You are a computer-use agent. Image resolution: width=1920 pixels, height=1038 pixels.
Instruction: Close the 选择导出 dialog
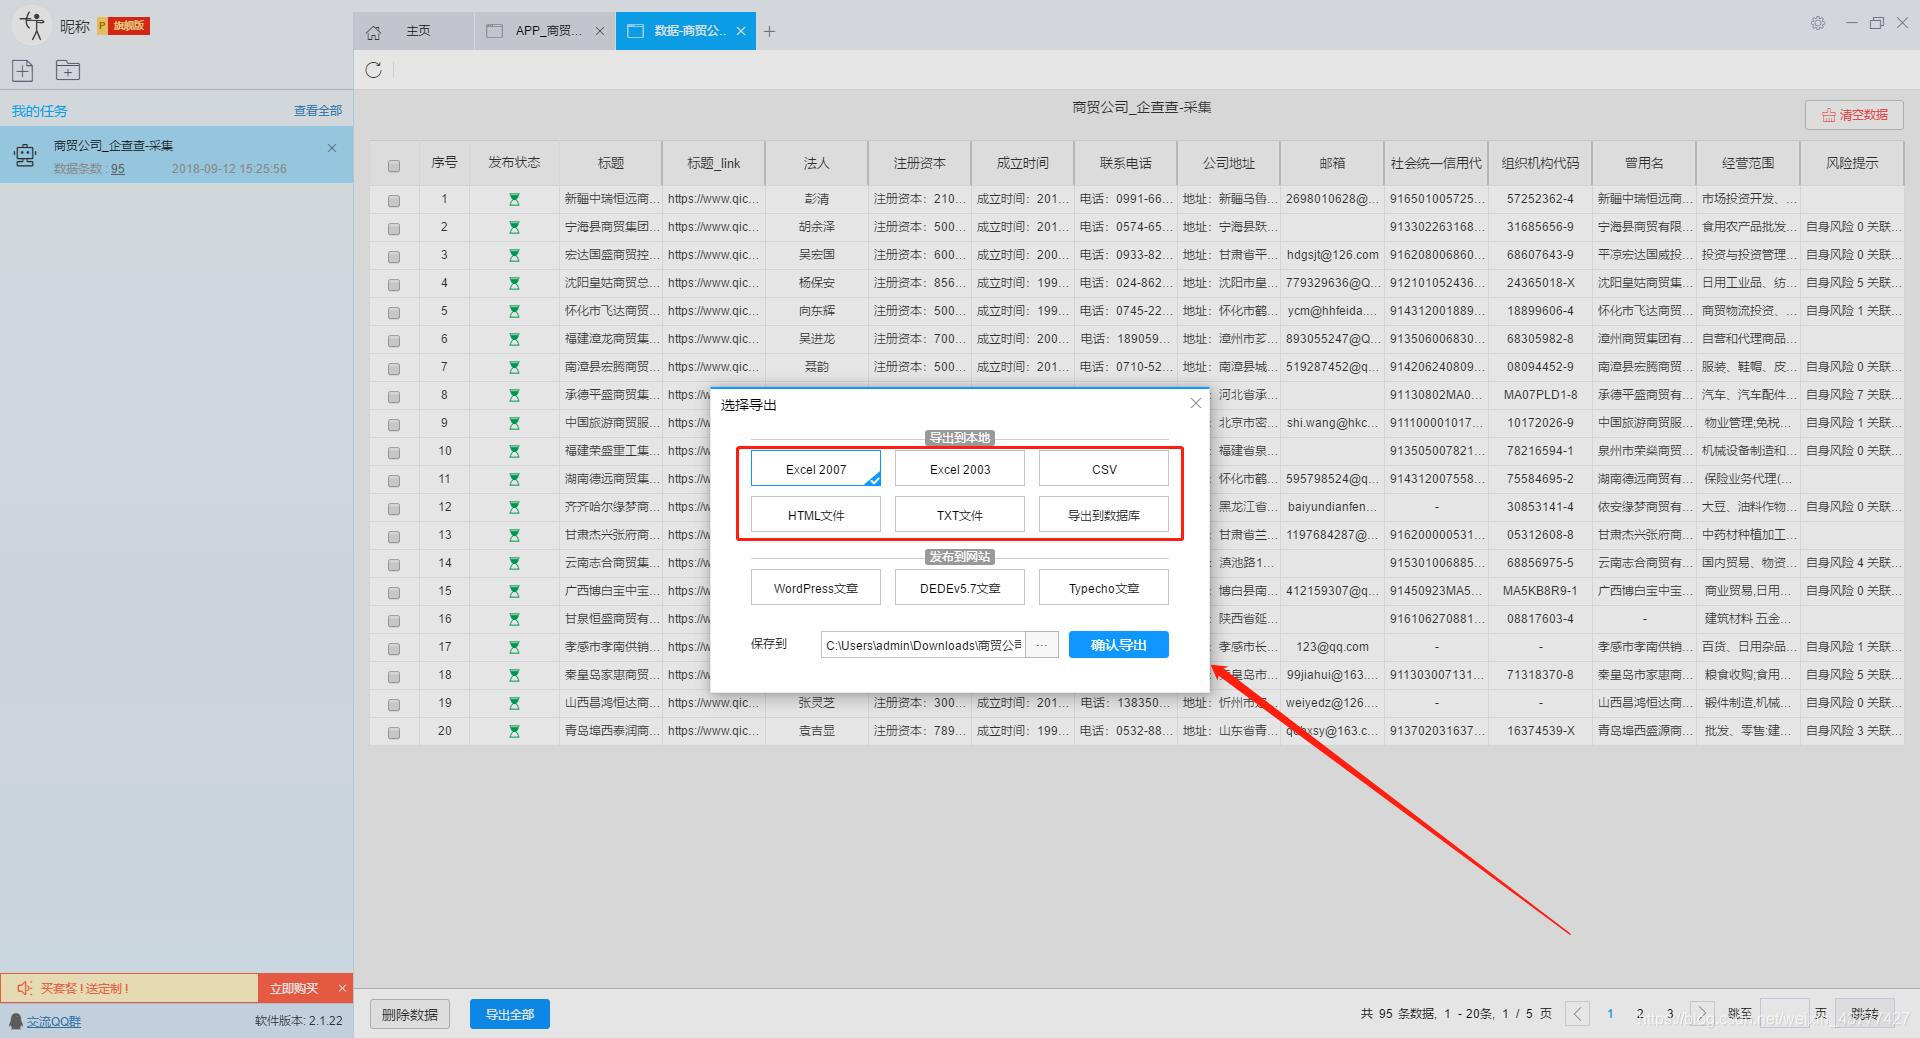pos(1195,403)
